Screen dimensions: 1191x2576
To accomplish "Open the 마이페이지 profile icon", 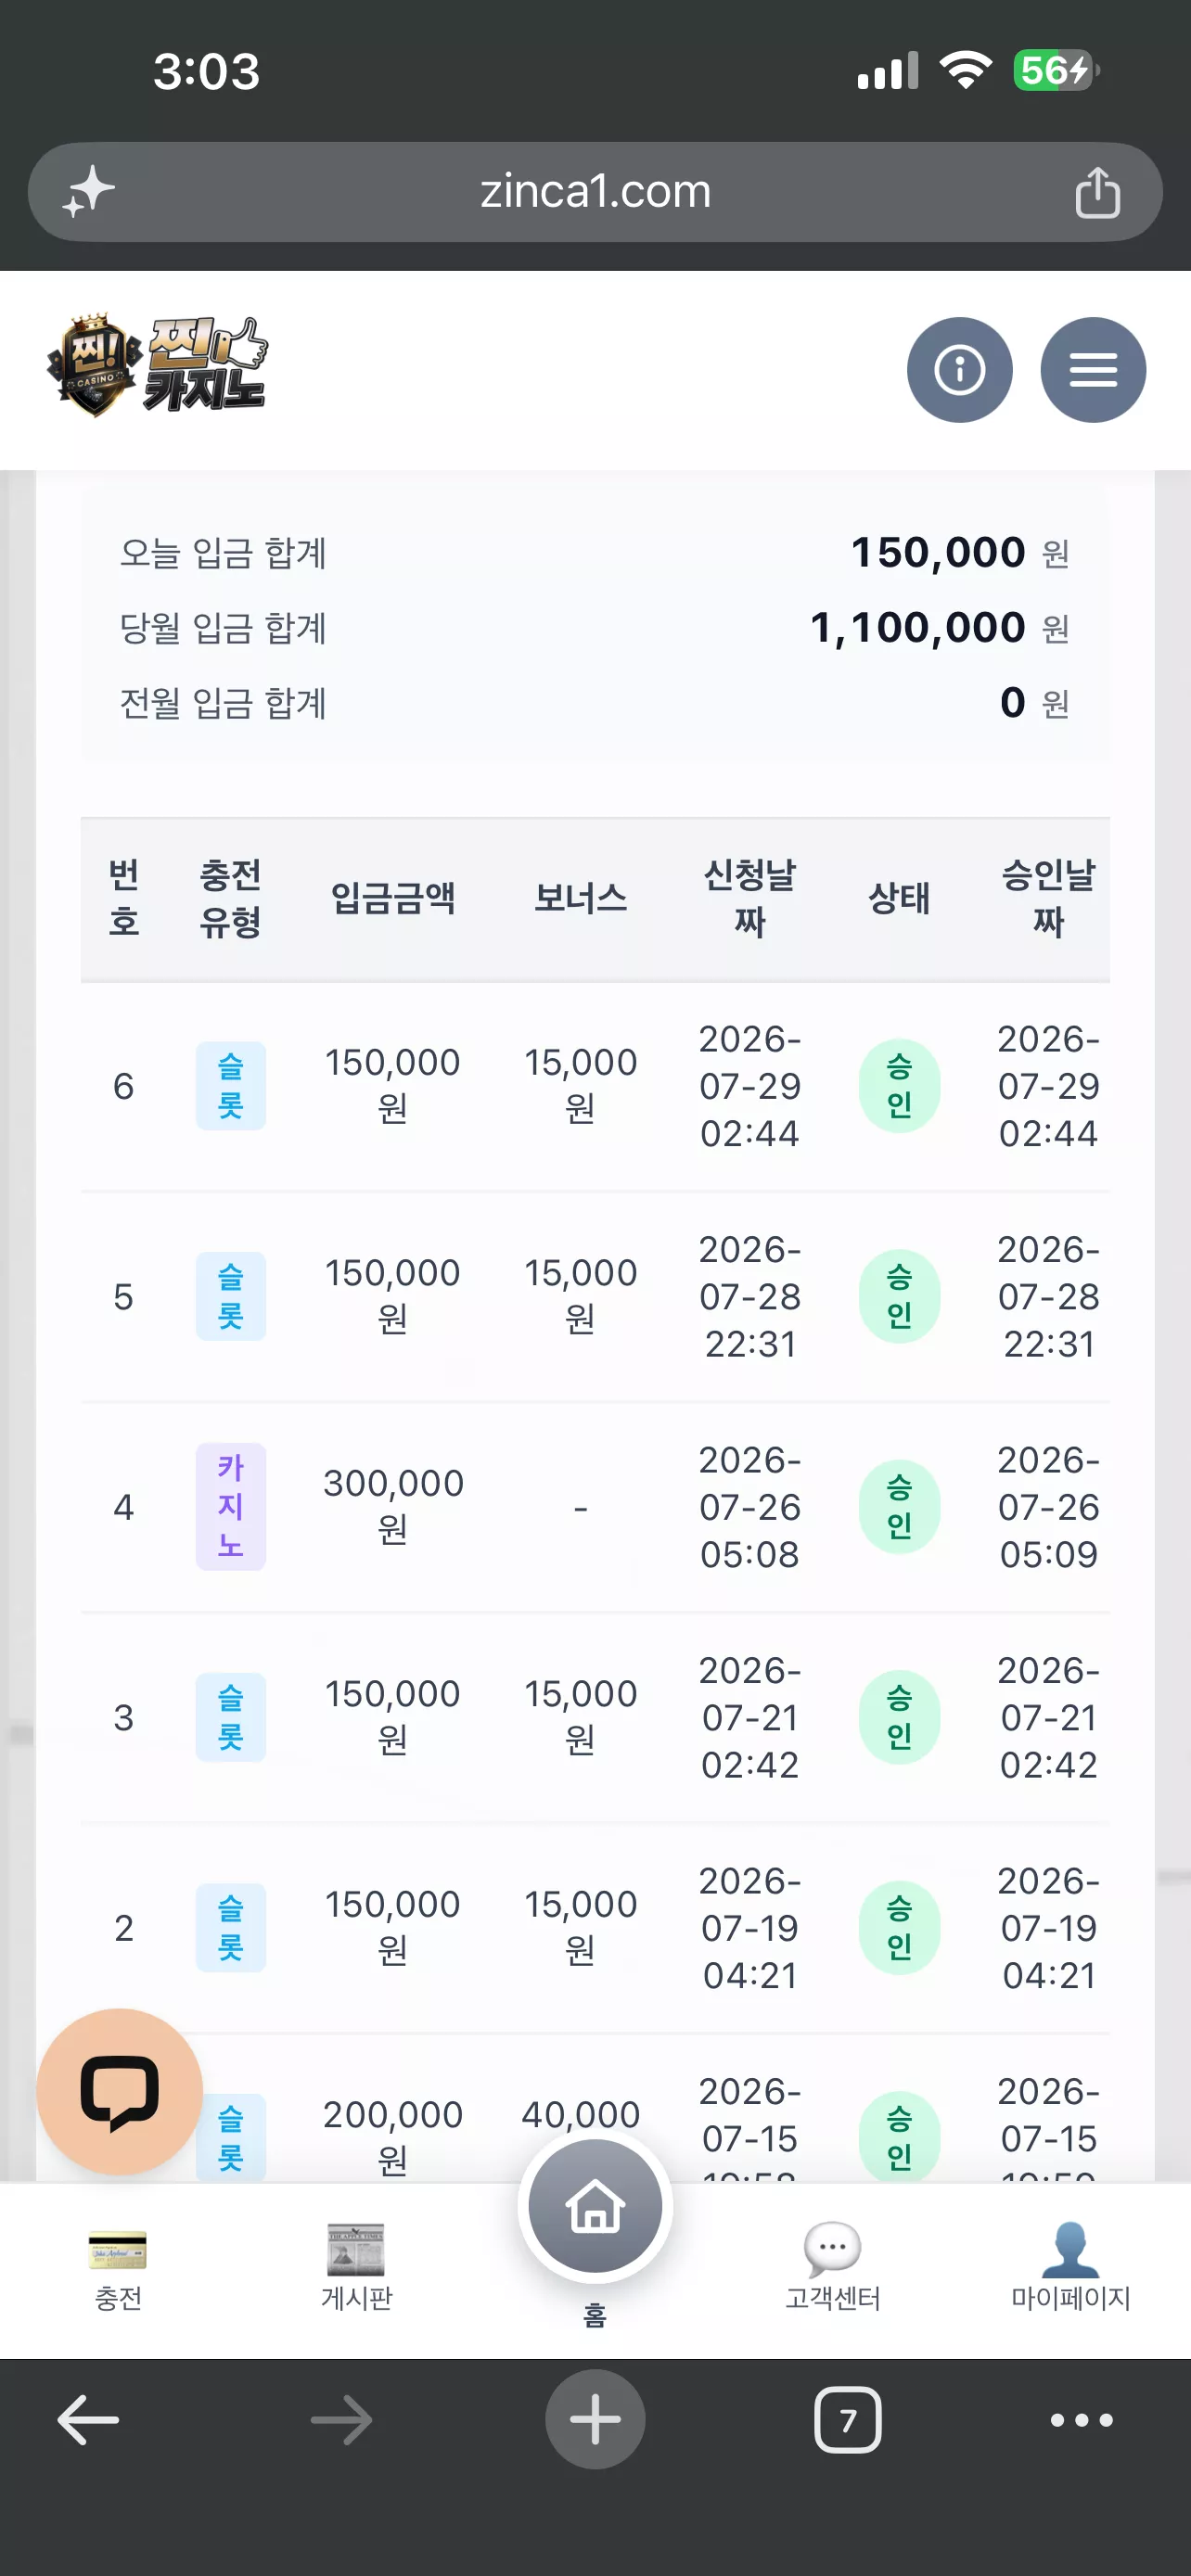I will (1070, 2269).
